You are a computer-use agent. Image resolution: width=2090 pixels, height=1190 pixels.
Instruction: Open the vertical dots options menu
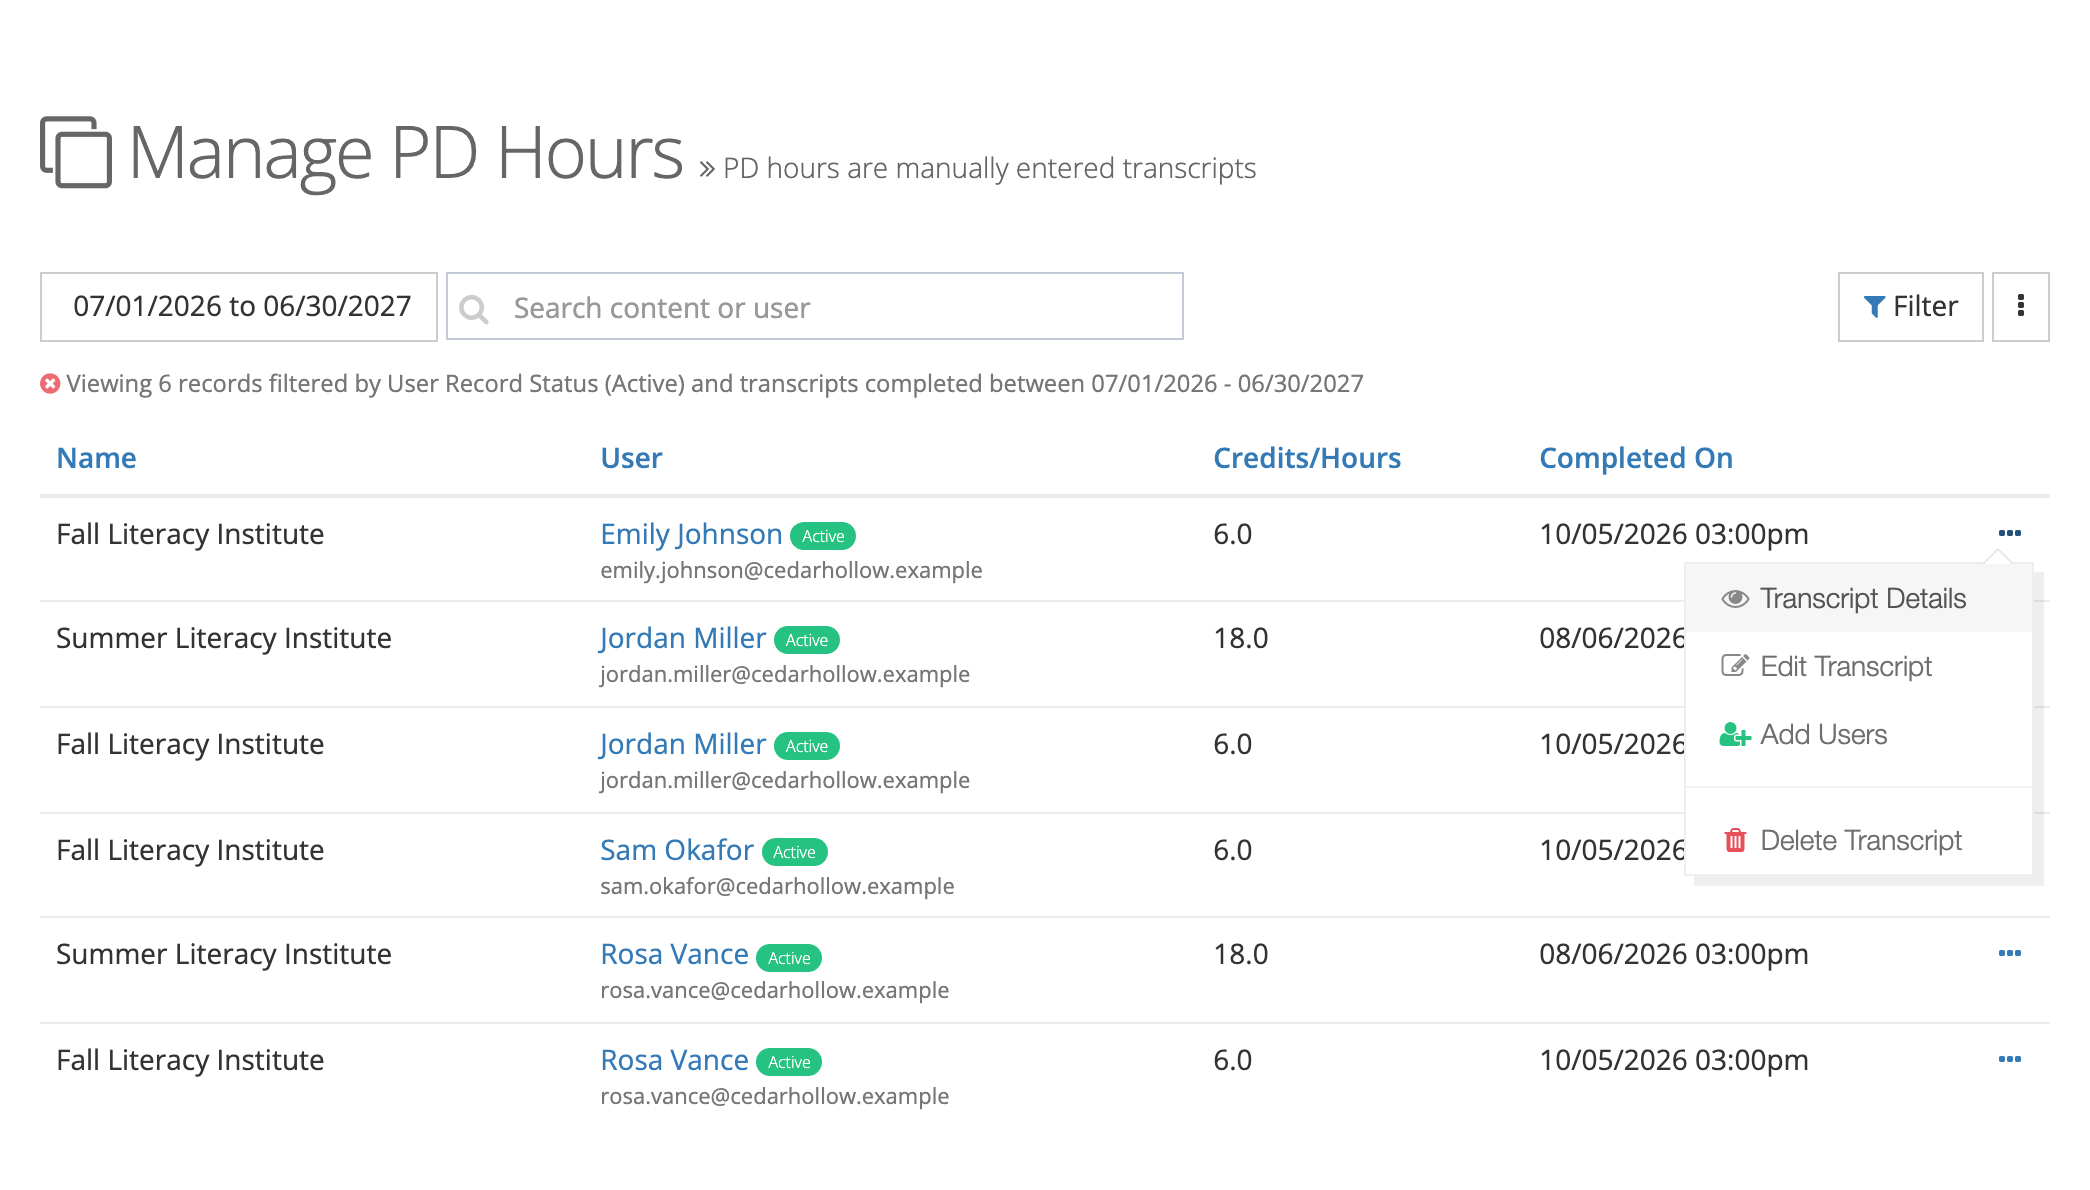(x=2020, y=306)
